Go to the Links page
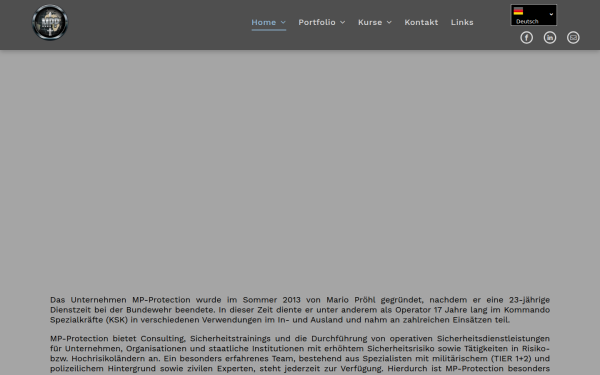The height and width of the screenshot is (375, 600). coord(462,22)
